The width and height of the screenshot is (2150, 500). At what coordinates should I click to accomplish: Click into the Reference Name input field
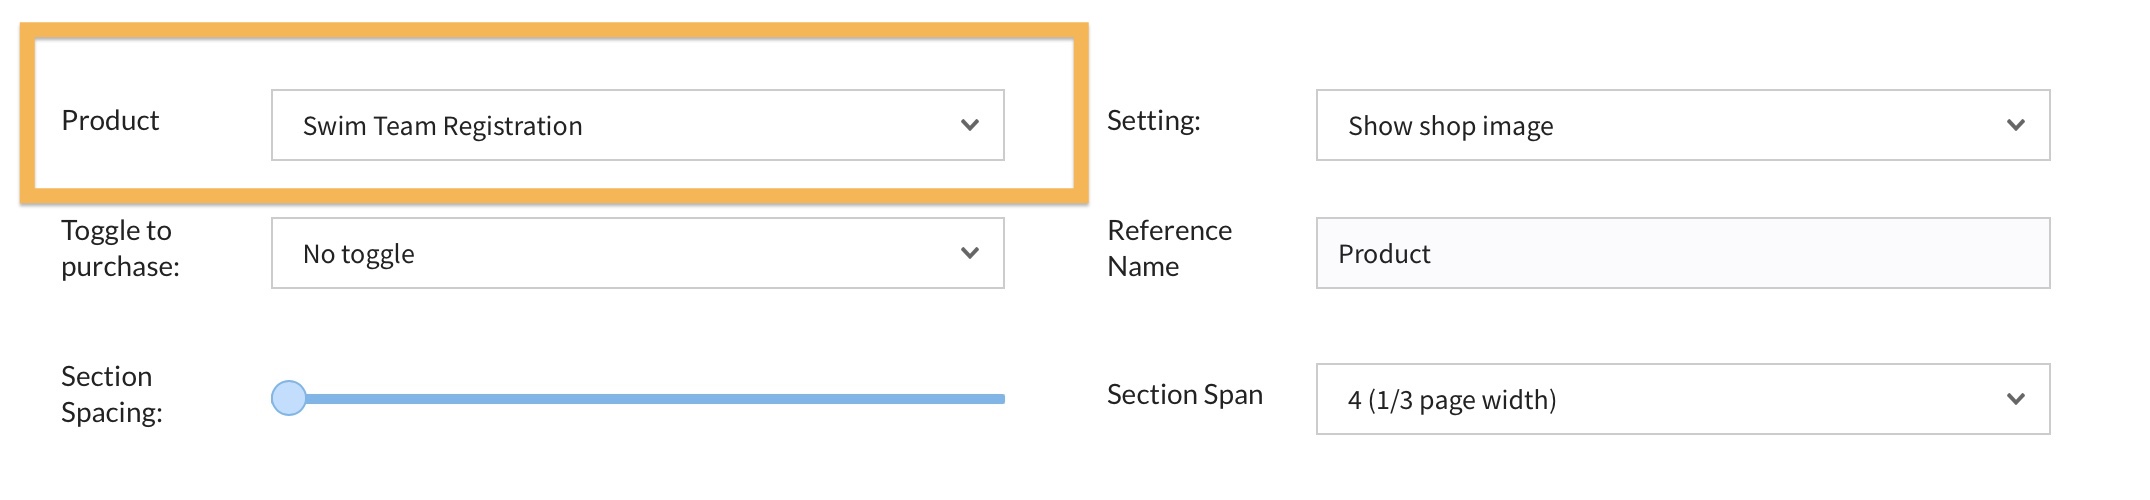coord(1682,253)
